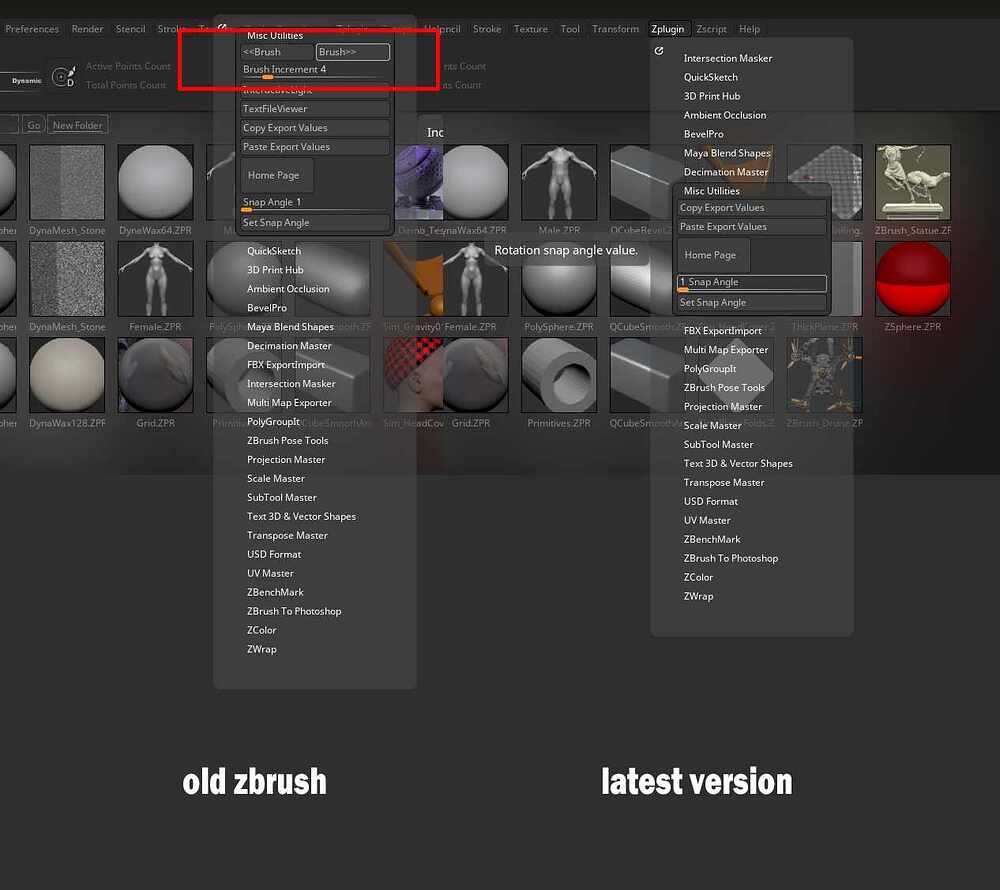Click the refresh icon atop right Zplugin panel
Screen dimensions: 1000x890
pyautogui.click(x=659, y=50)
